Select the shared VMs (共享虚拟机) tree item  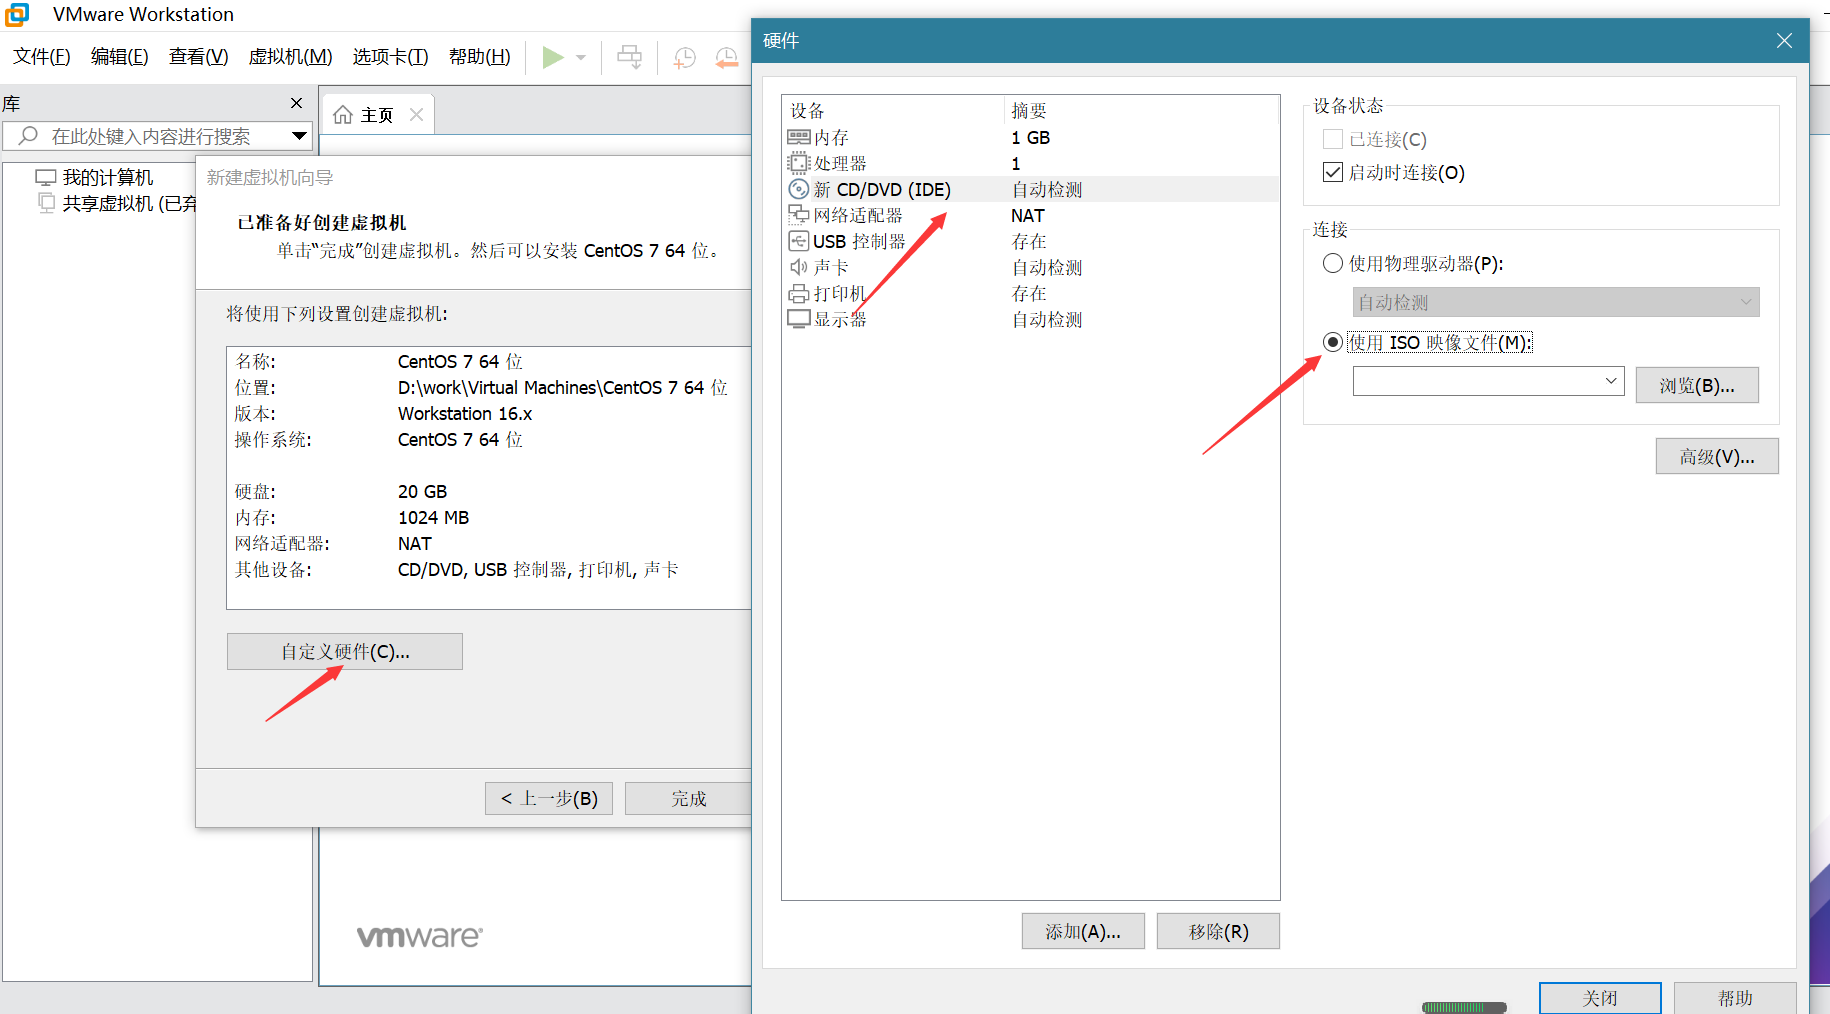(x=130, y=203)
